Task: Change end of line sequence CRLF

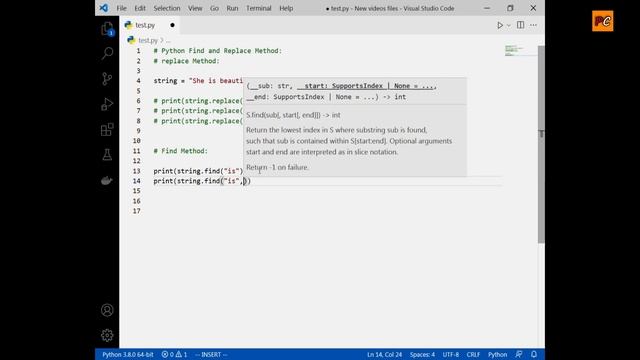Action: (x=473, y=354)
